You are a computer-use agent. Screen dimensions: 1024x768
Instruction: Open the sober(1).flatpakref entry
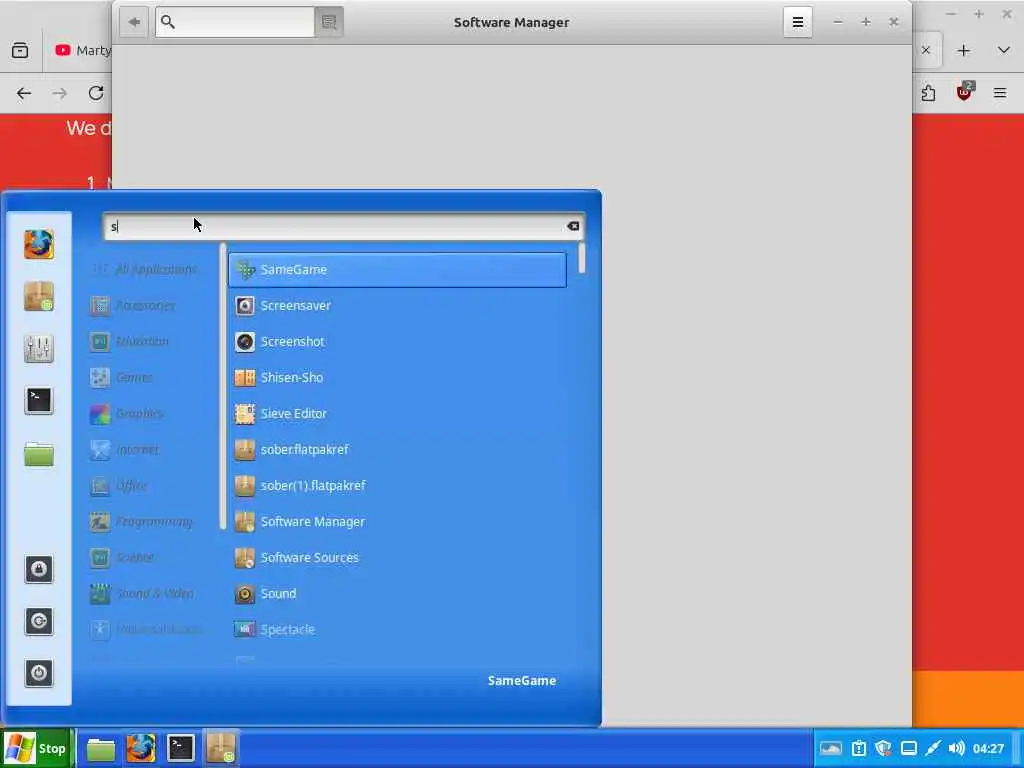coord(397,485)
